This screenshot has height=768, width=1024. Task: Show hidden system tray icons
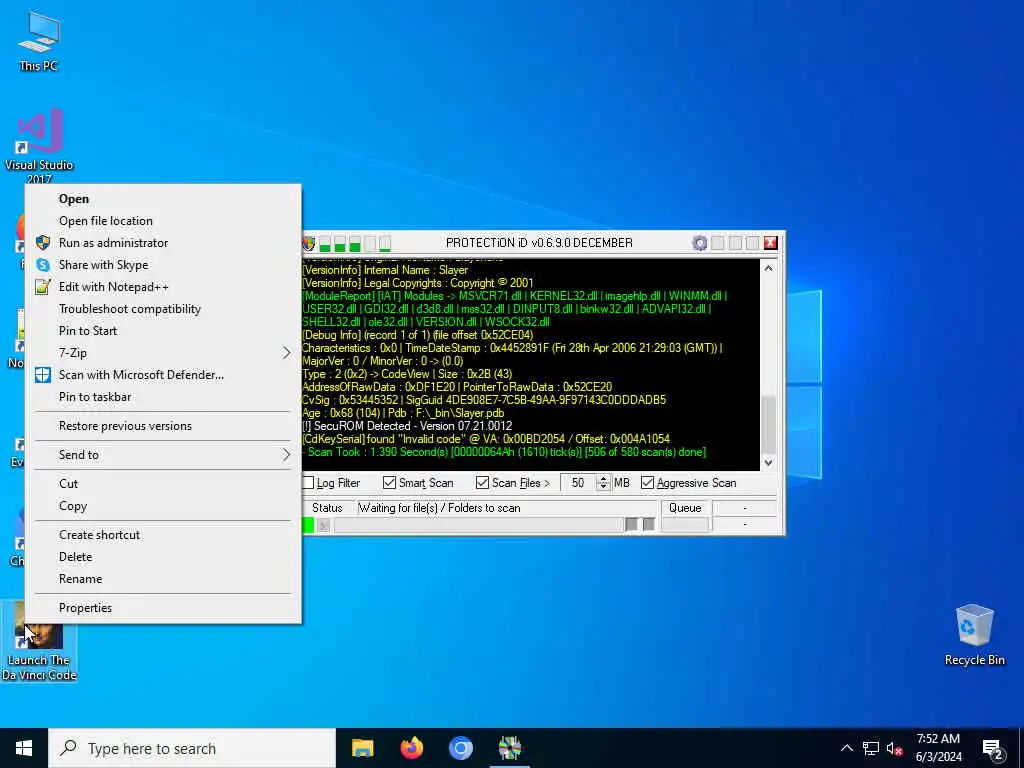click(846, 748)
